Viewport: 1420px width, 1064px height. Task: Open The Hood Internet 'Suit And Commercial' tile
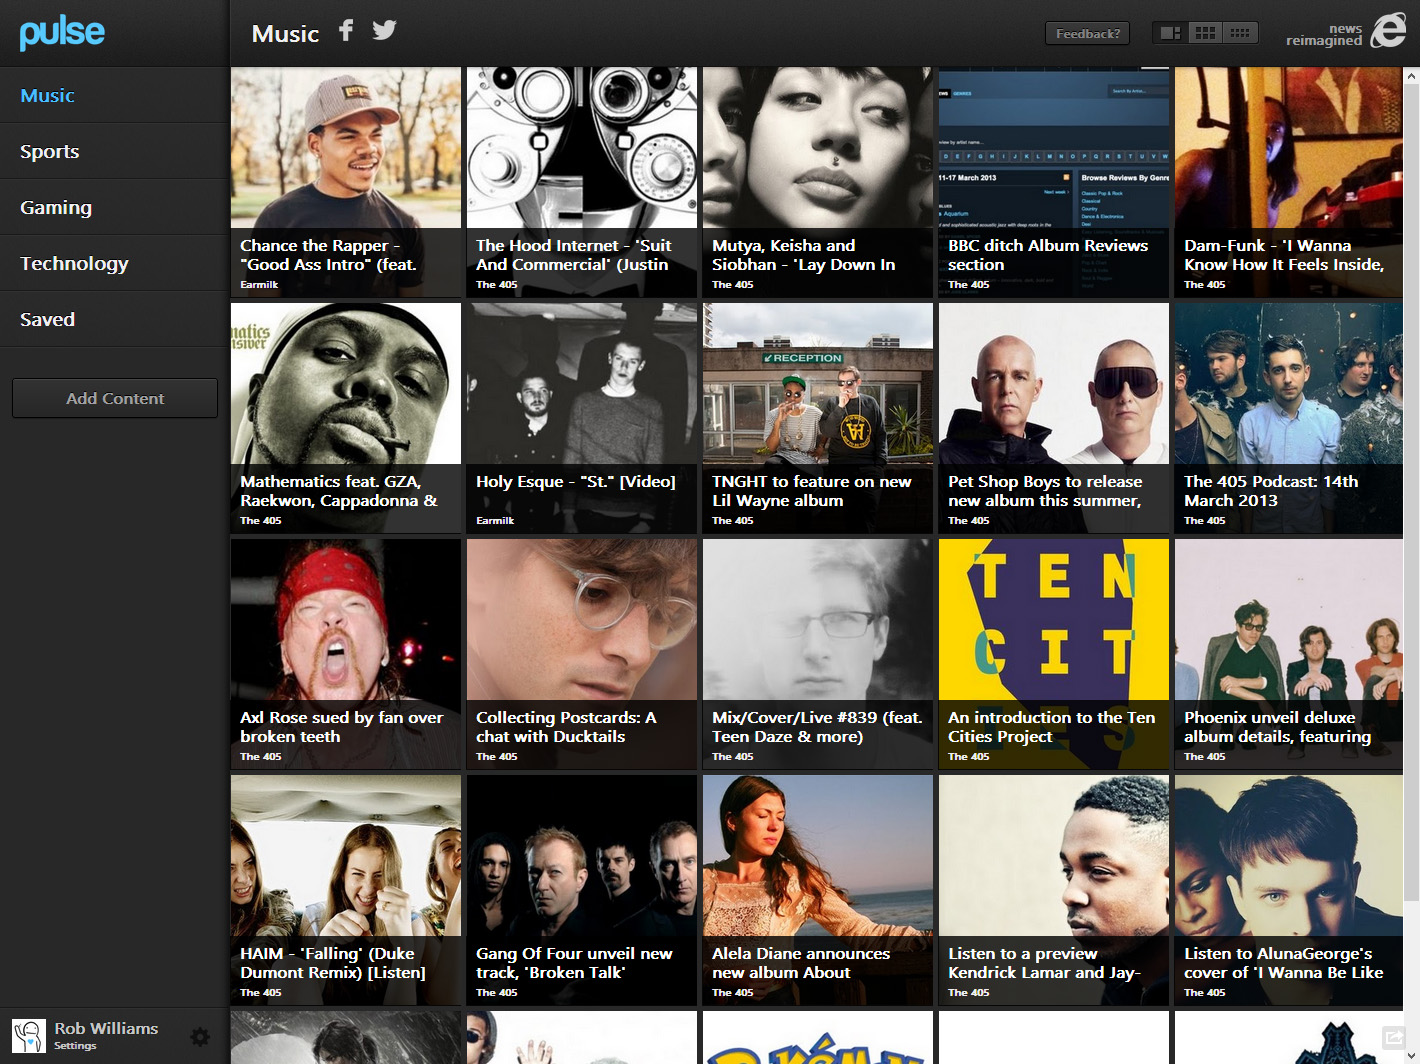pyautogui.click(x=582, y=182)
